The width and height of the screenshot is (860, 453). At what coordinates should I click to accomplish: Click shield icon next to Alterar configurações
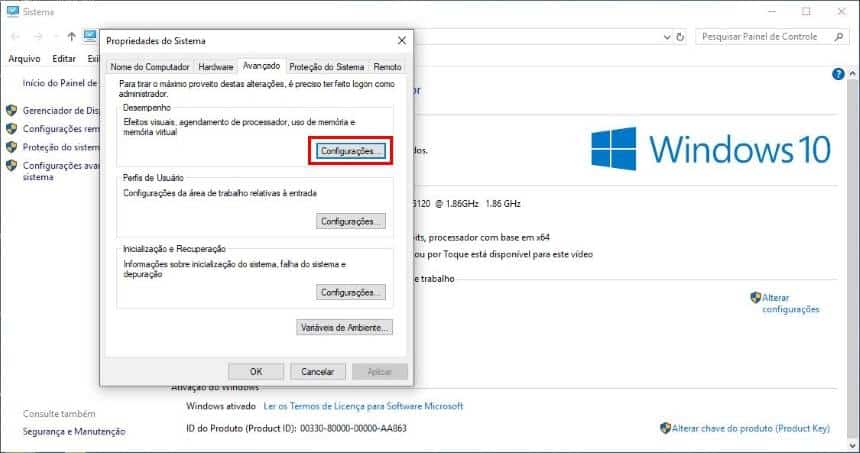[755, 297]
